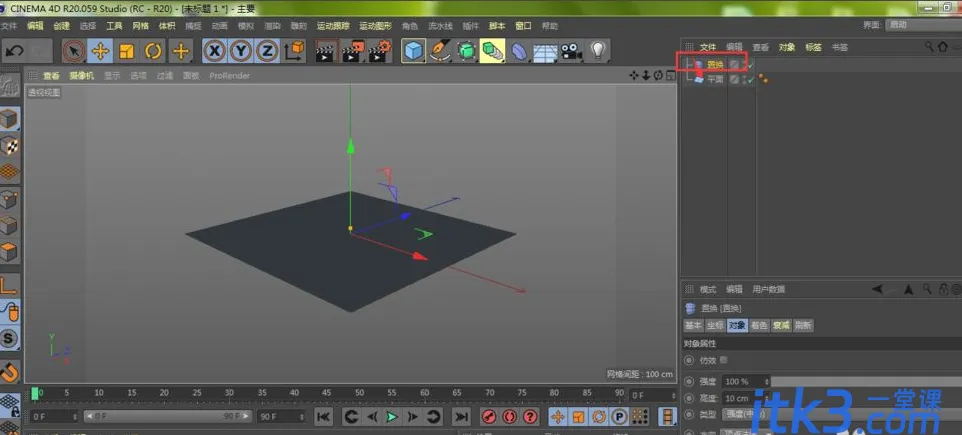Click the Record Active Objects button
Screen dimensions: 962x435
[489, 417]
